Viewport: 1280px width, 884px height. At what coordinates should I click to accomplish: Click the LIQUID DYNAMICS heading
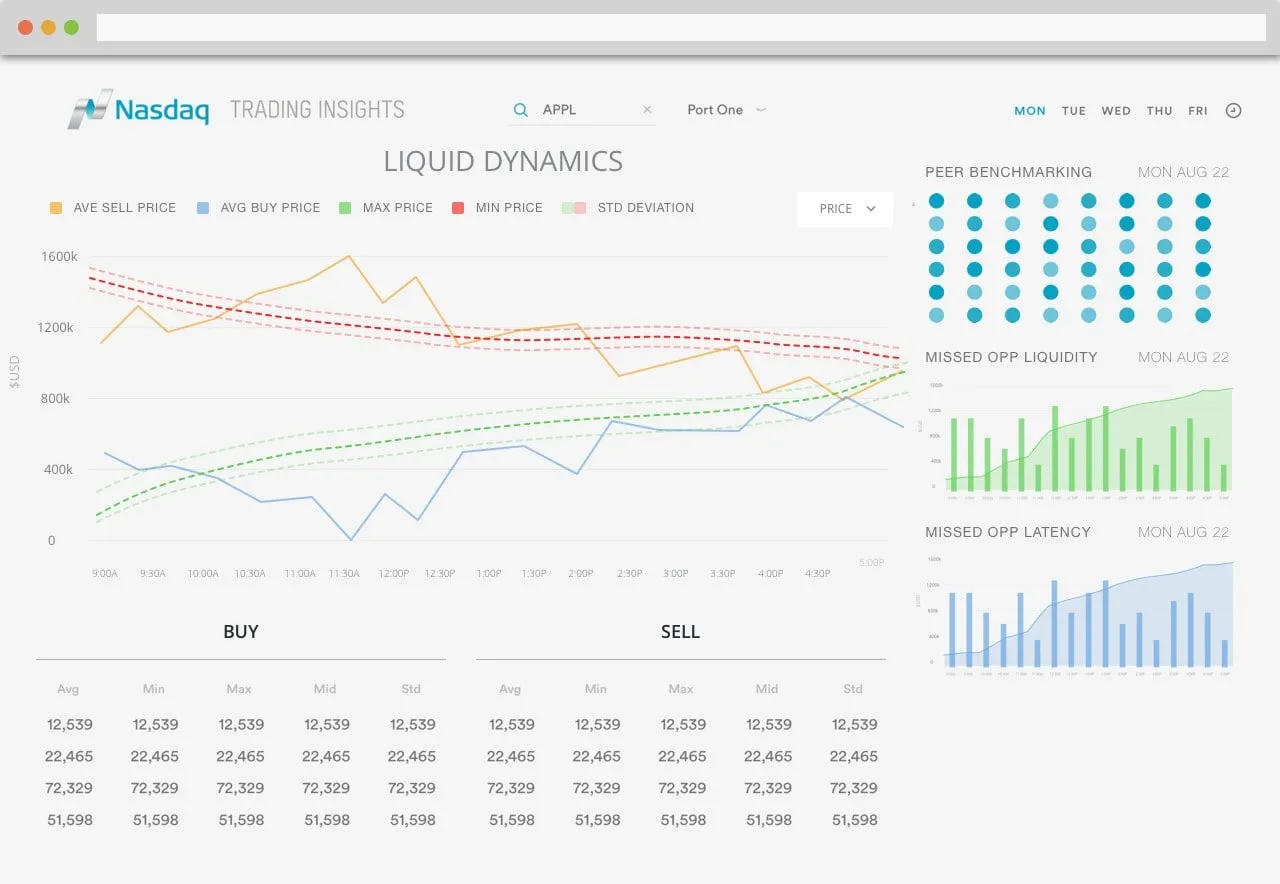pyautogui.click(x=503, y=161)
